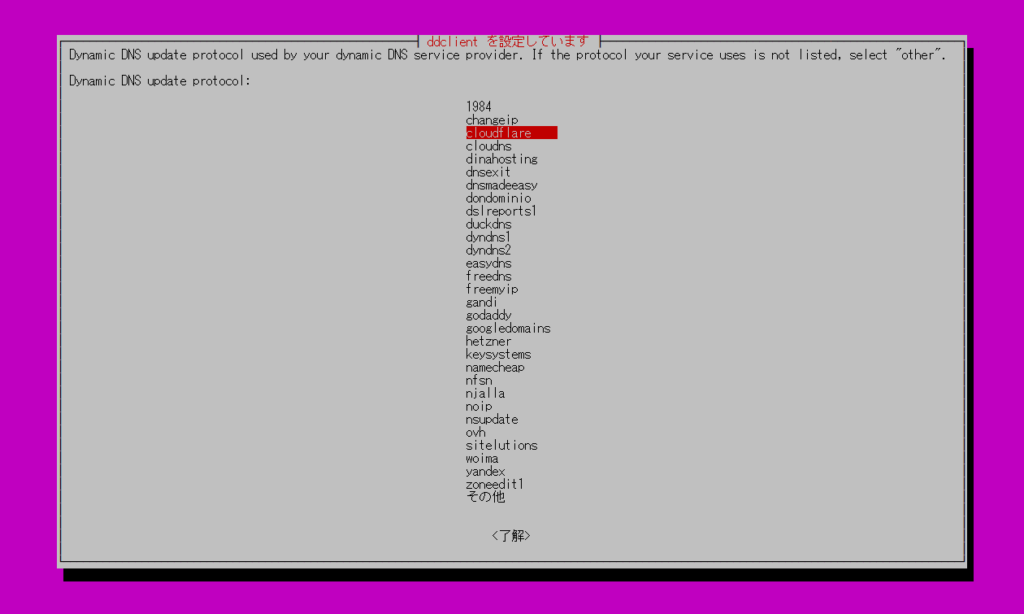Select the ovh list entry
This screenshot has height=614, width=1024.
tap(475, 432)
